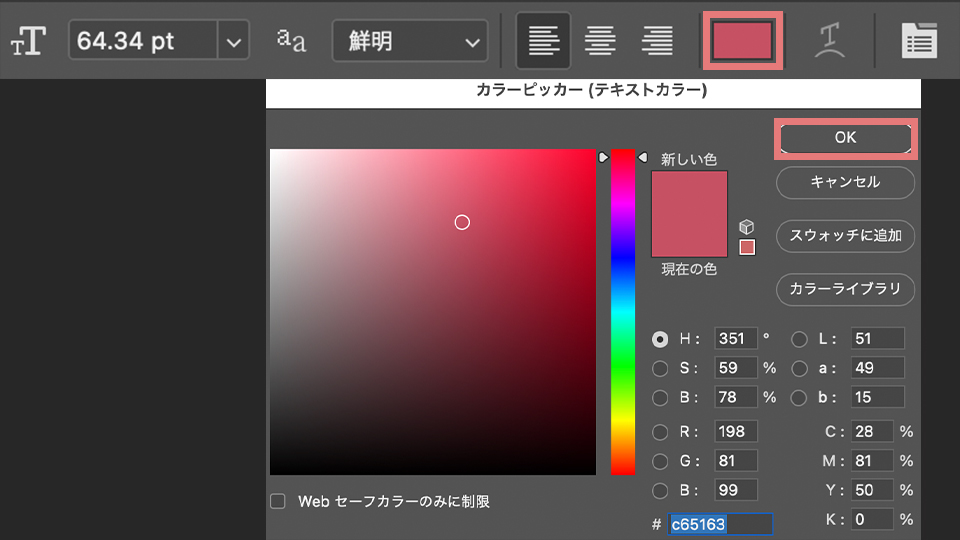This screenshot has width=960, height=540.
Task: Select the R red radio button
Action: pyautogui.click(x=660, y=432)
